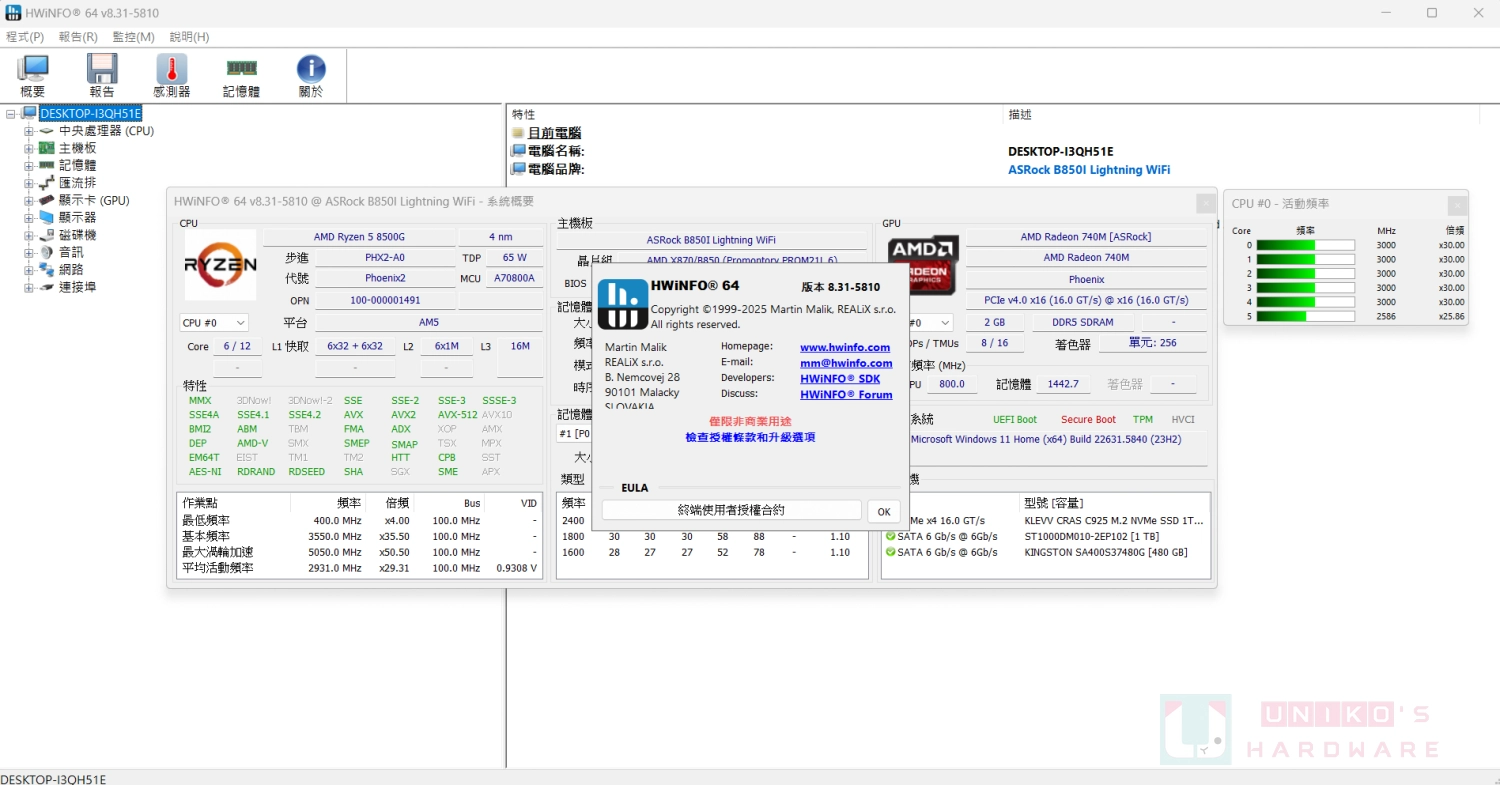Image resolution: width=1500 pixels, height=785 pixels.
Task: Click the AMD Radeon 740M [ASRock] field
Action: [x=1086, y=237]
